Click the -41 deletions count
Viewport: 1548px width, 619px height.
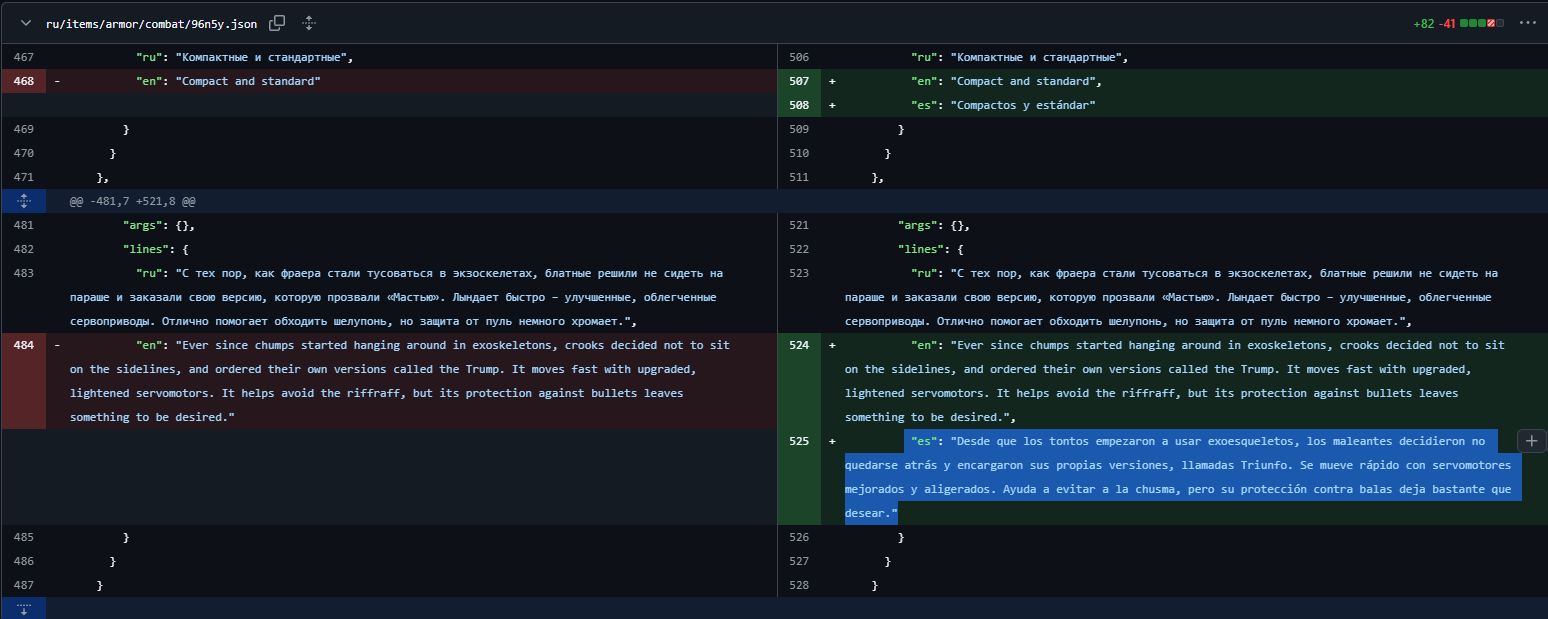click(1447, 23)
